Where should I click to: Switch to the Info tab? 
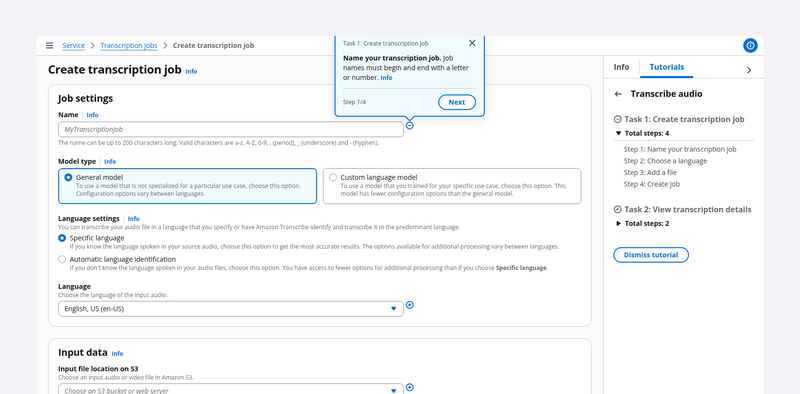pyautogui.click(x=621, y=67)
